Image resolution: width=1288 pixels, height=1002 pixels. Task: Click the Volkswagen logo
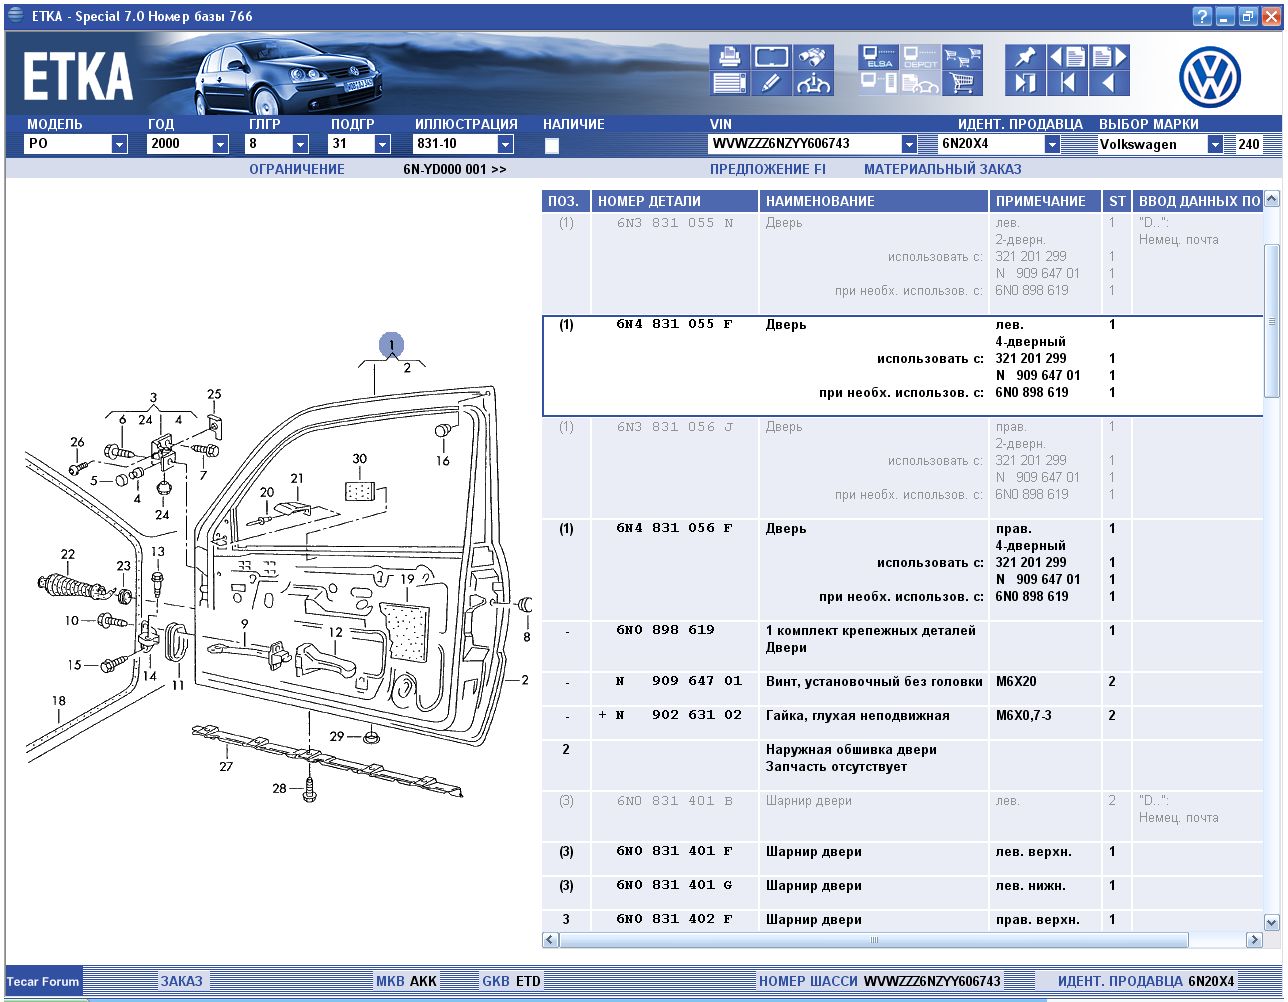[x=1209, y=77]
